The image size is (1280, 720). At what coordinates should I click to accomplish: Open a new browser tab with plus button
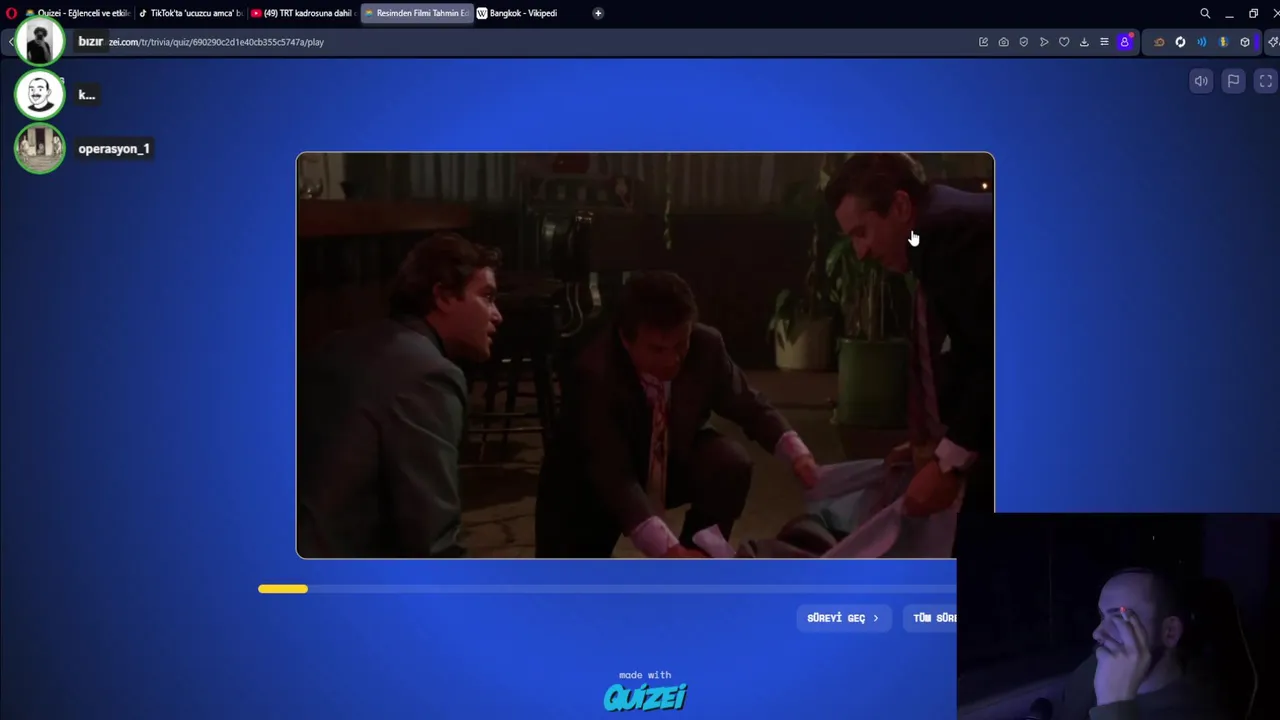pos(598,13)
